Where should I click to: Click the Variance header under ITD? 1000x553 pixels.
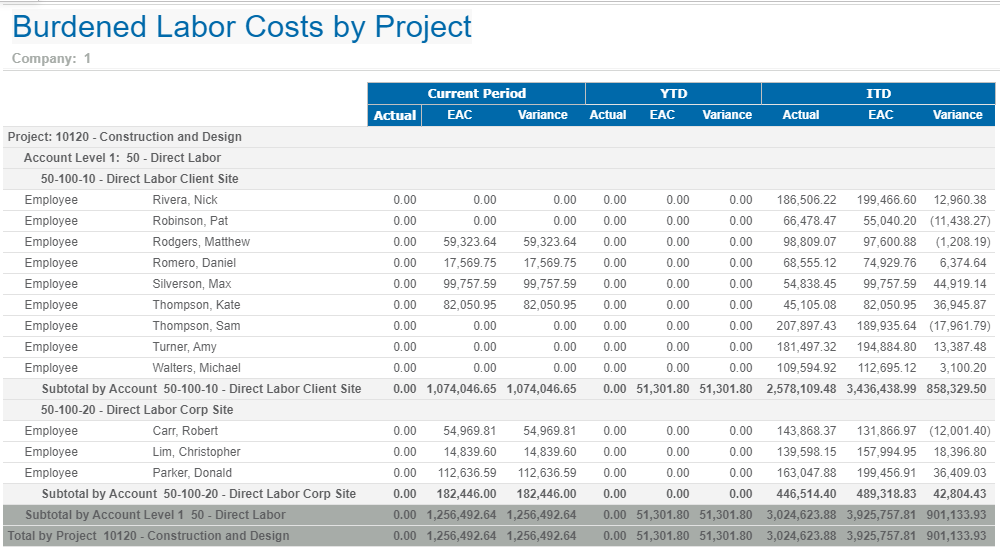click(957, 115)
